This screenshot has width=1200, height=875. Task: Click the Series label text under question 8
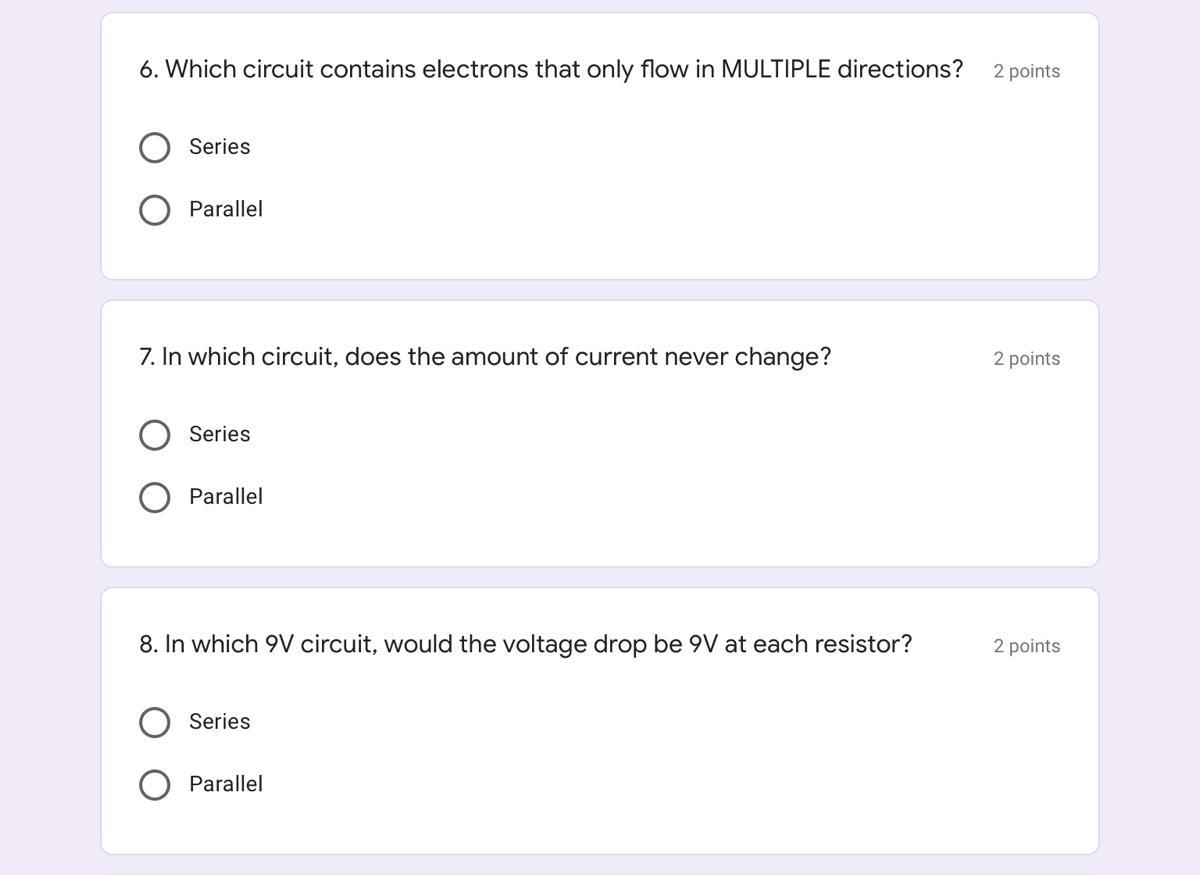pos(219,721)
